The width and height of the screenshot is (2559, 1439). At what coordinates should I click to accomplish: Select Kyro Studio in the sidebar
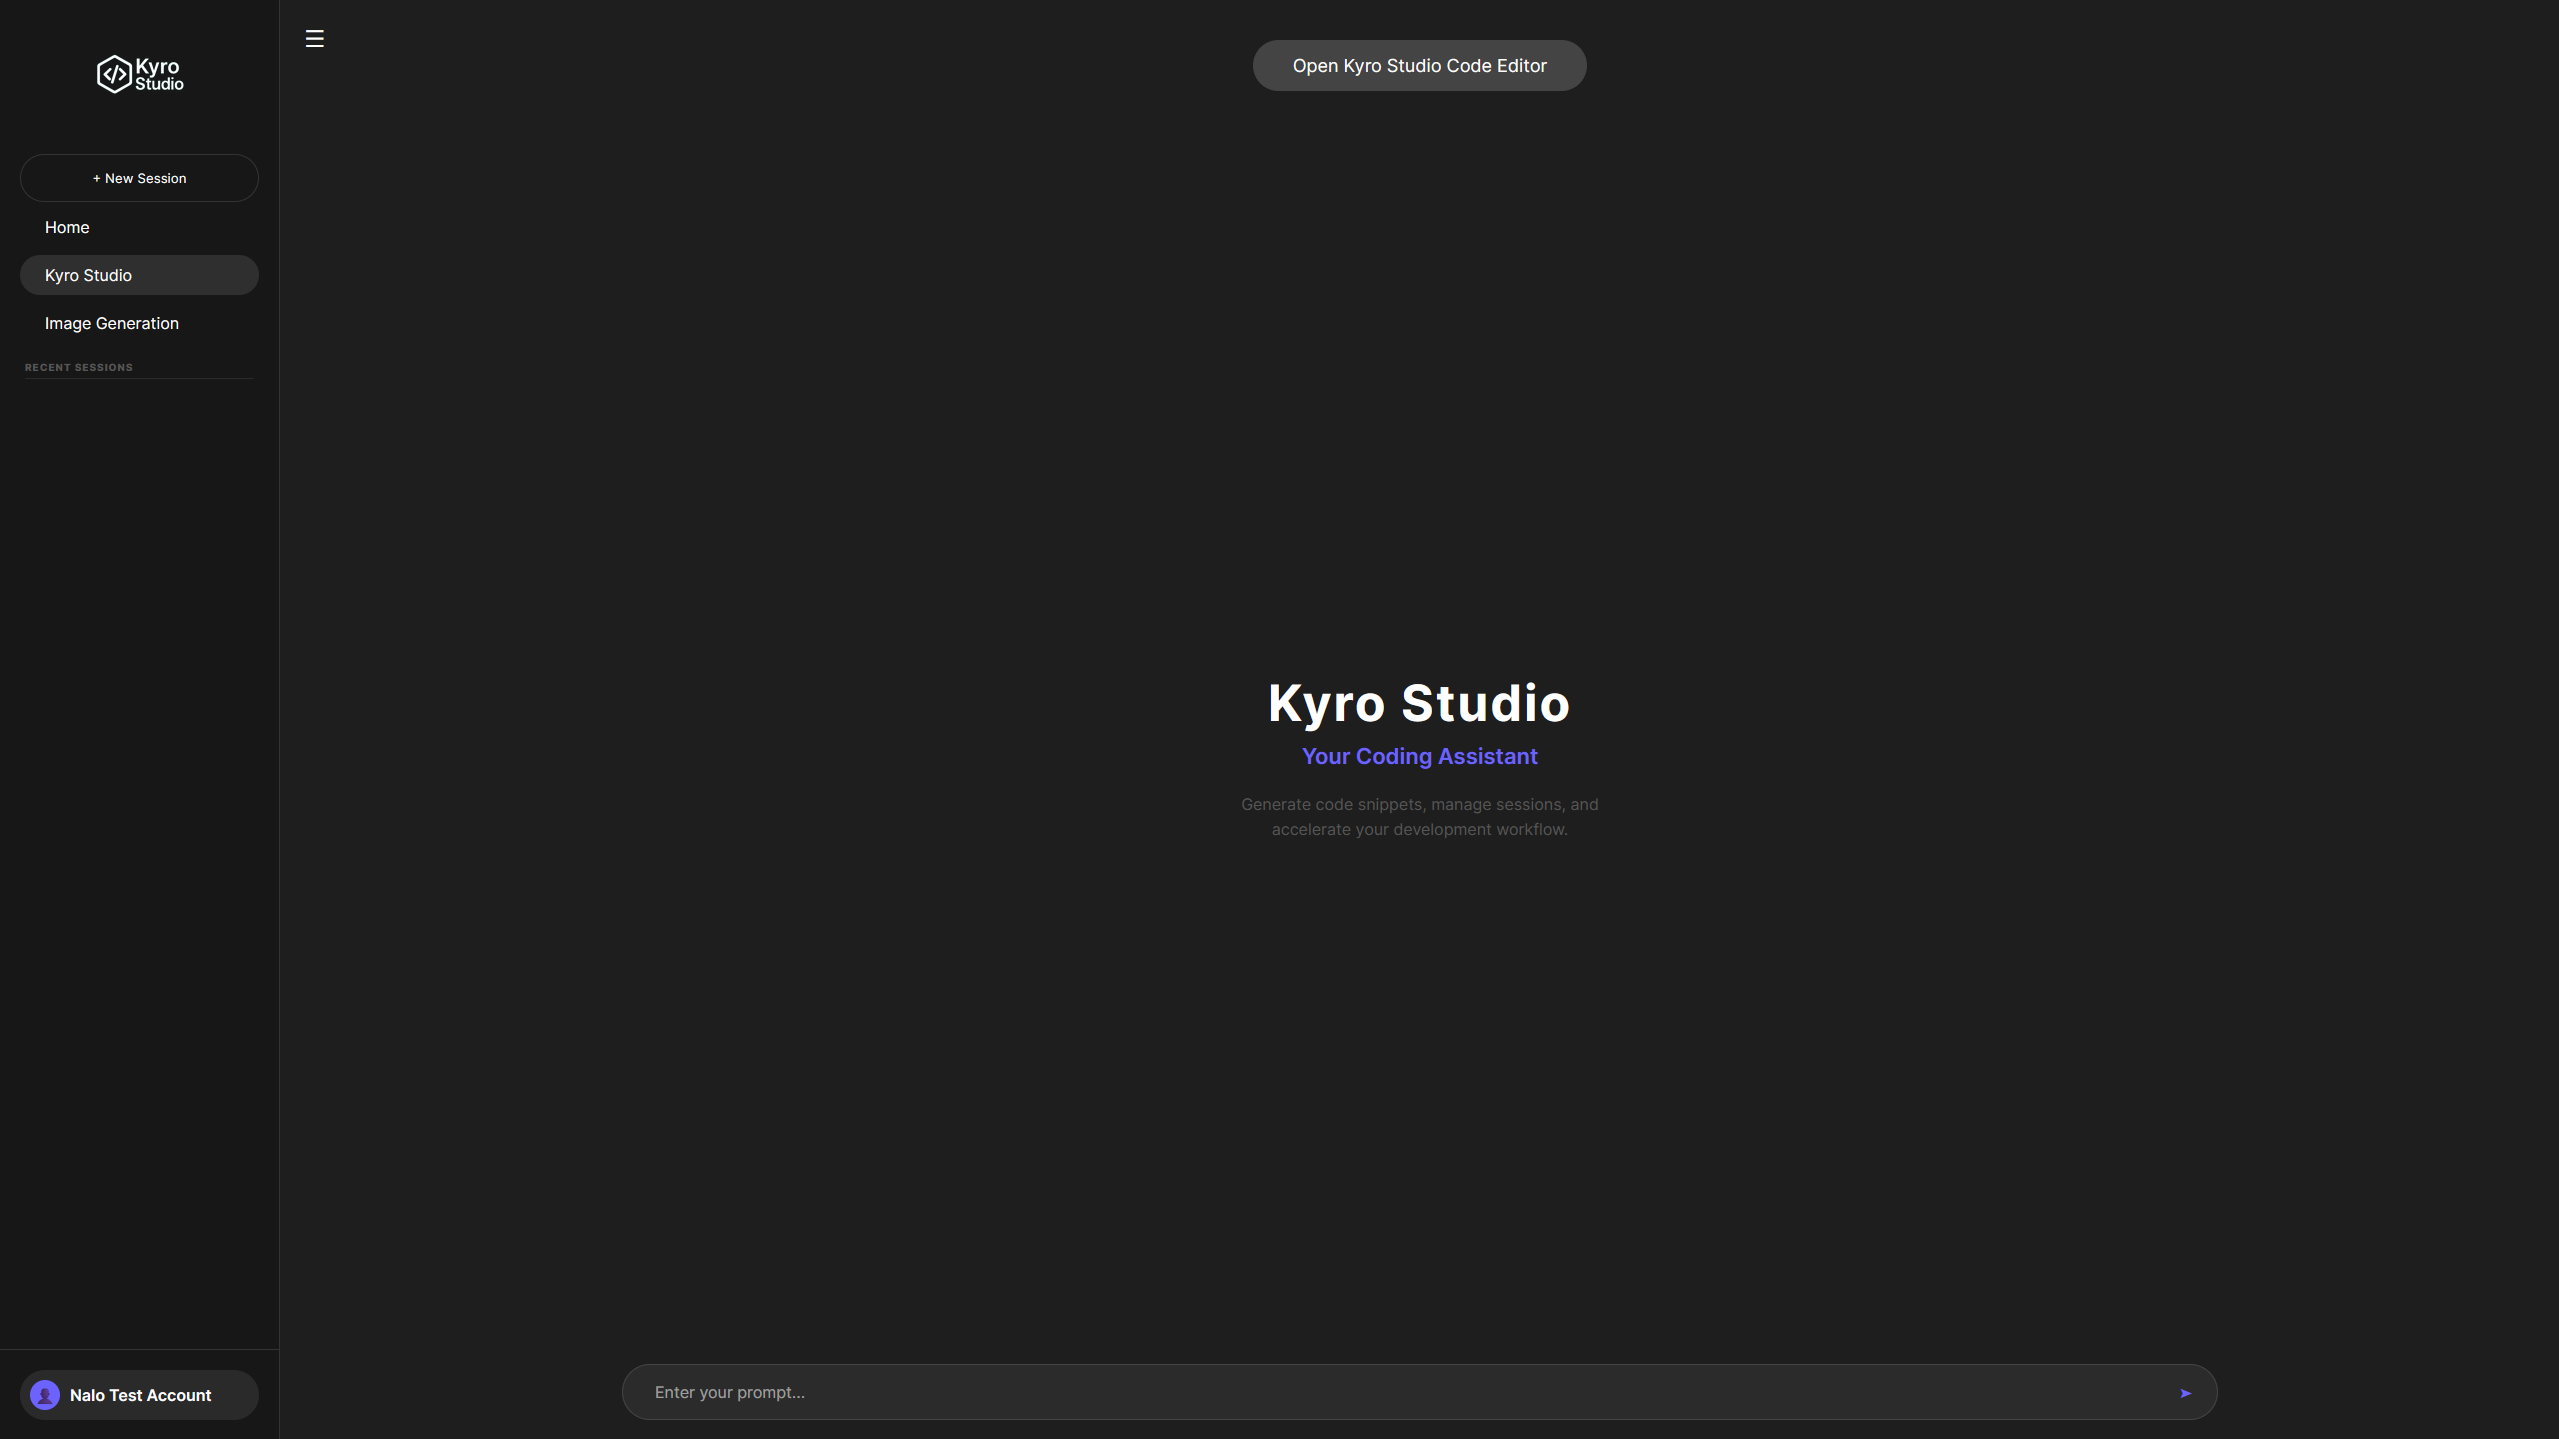88,274
